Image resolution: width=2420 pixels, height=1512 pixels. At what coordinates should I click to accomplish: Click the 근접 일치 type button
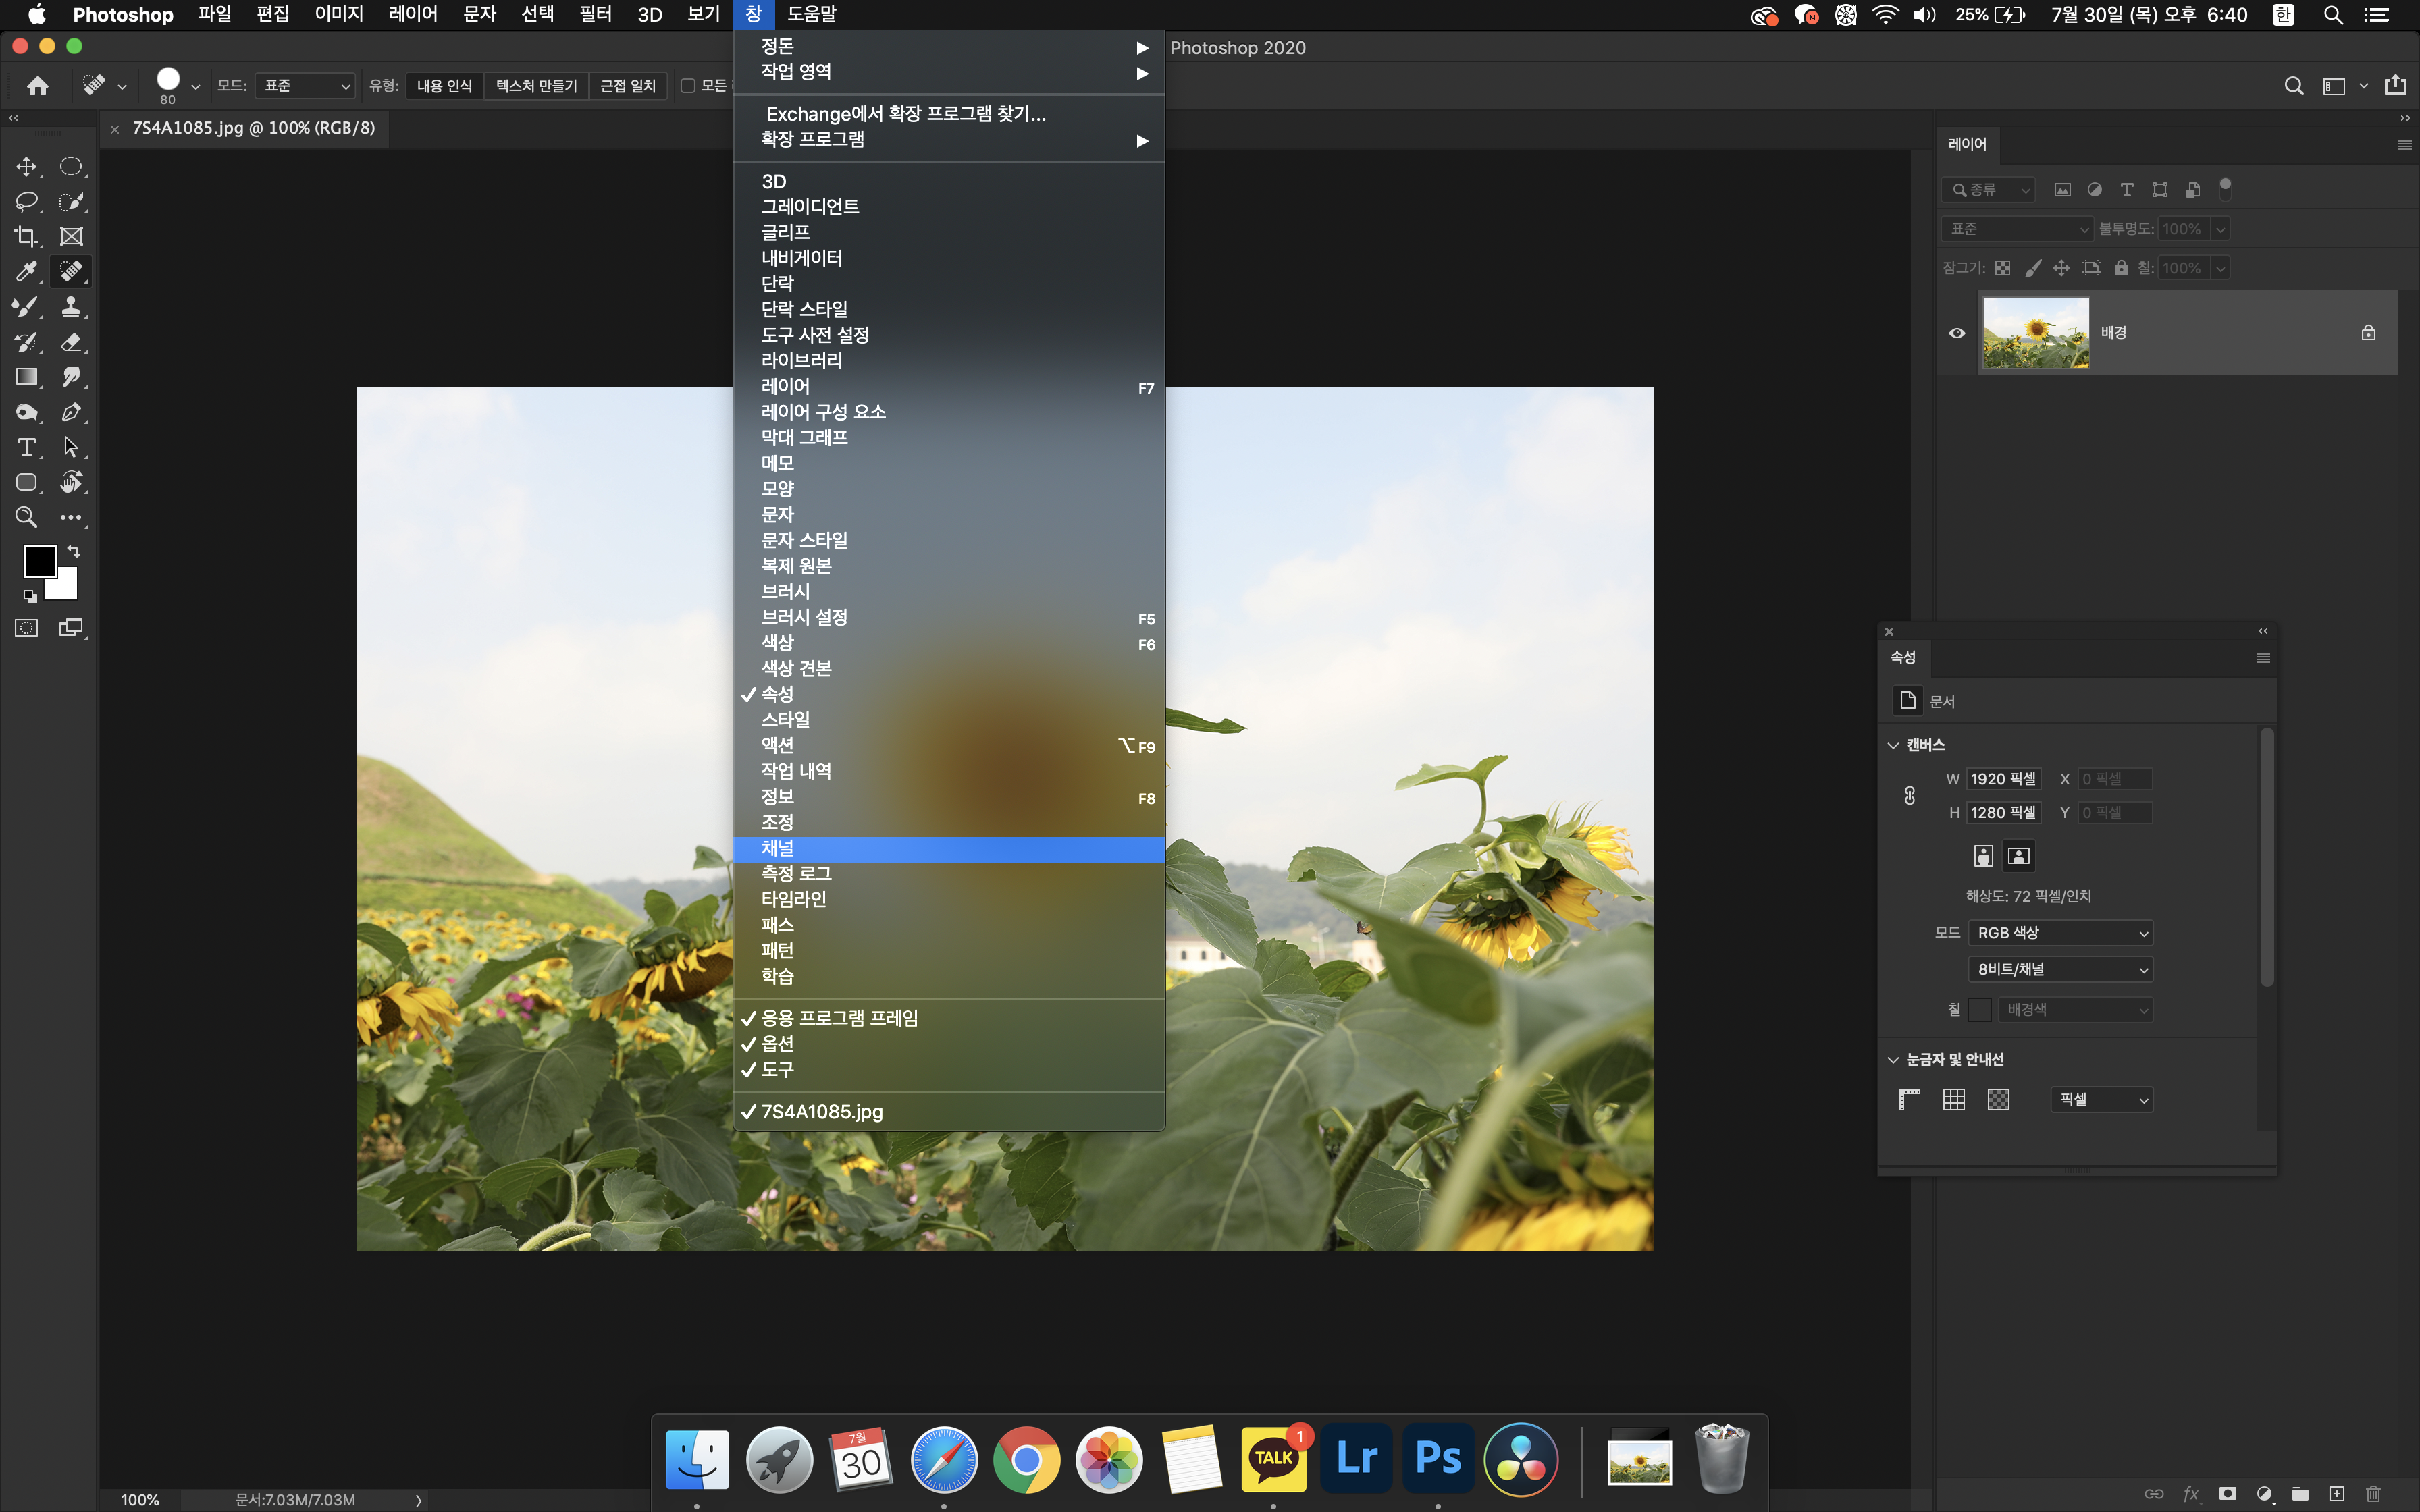(627, 86)
